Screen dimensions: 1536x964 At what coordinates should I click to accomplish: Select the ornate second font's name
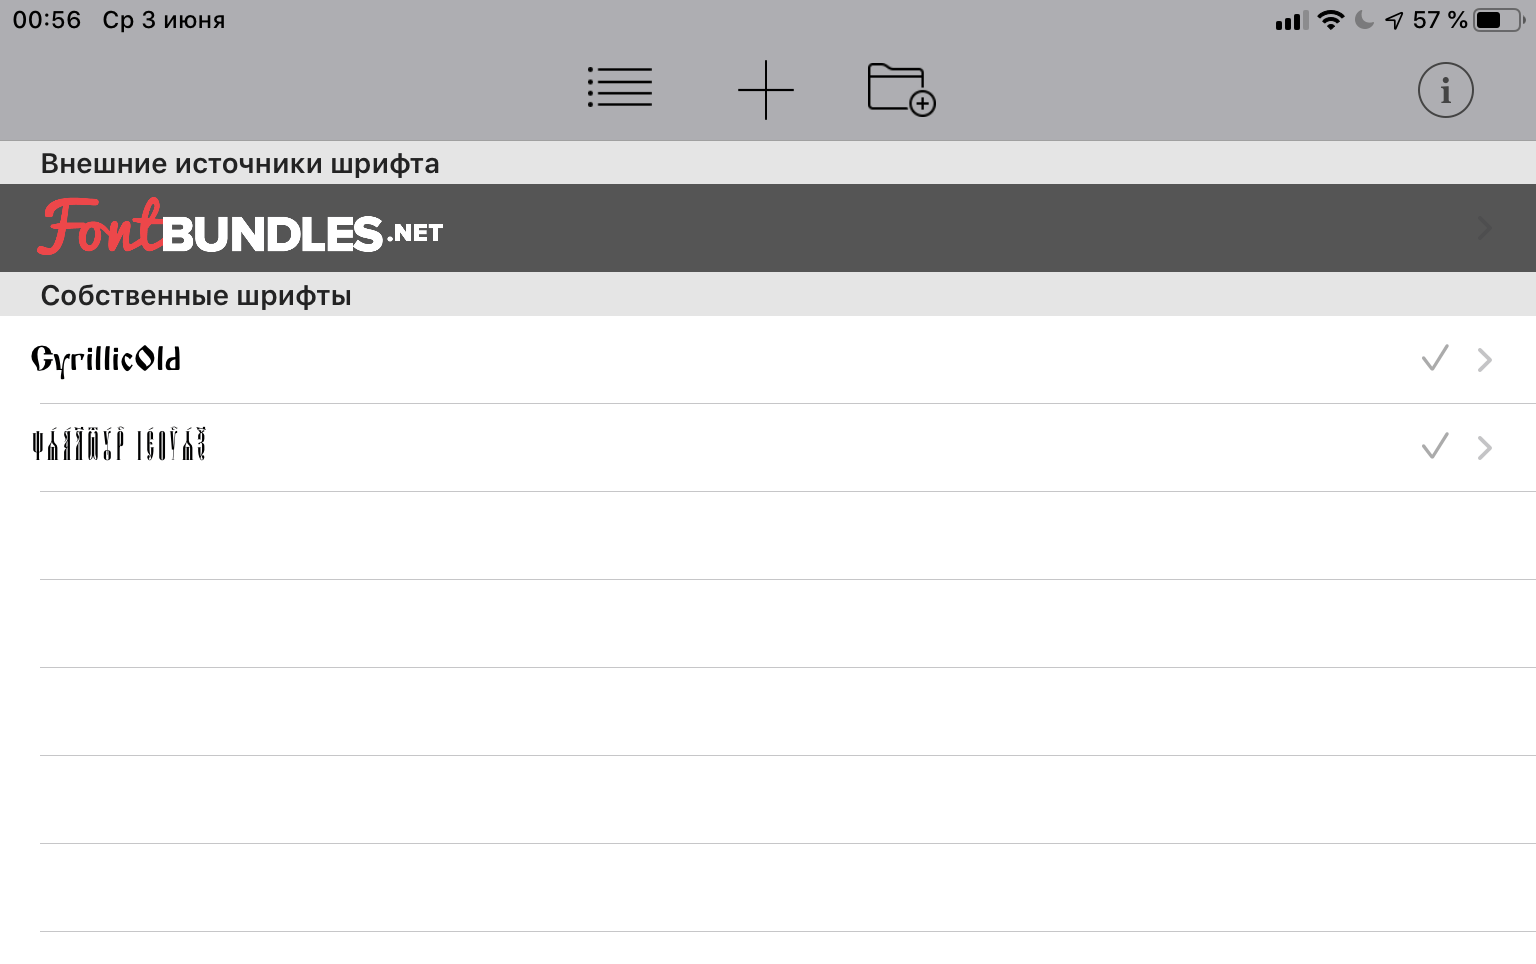[119, 446]
